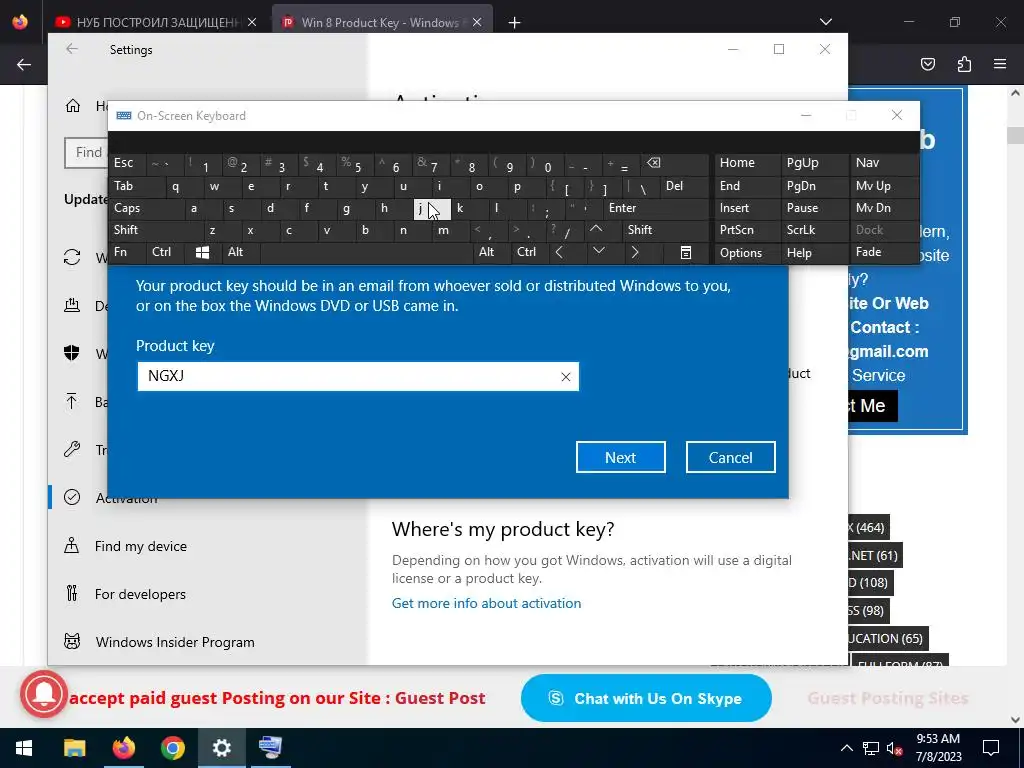Screen dimensions: 1024x768
Task: Click the Windows Insider Program icon
Action: pos(72,641)
